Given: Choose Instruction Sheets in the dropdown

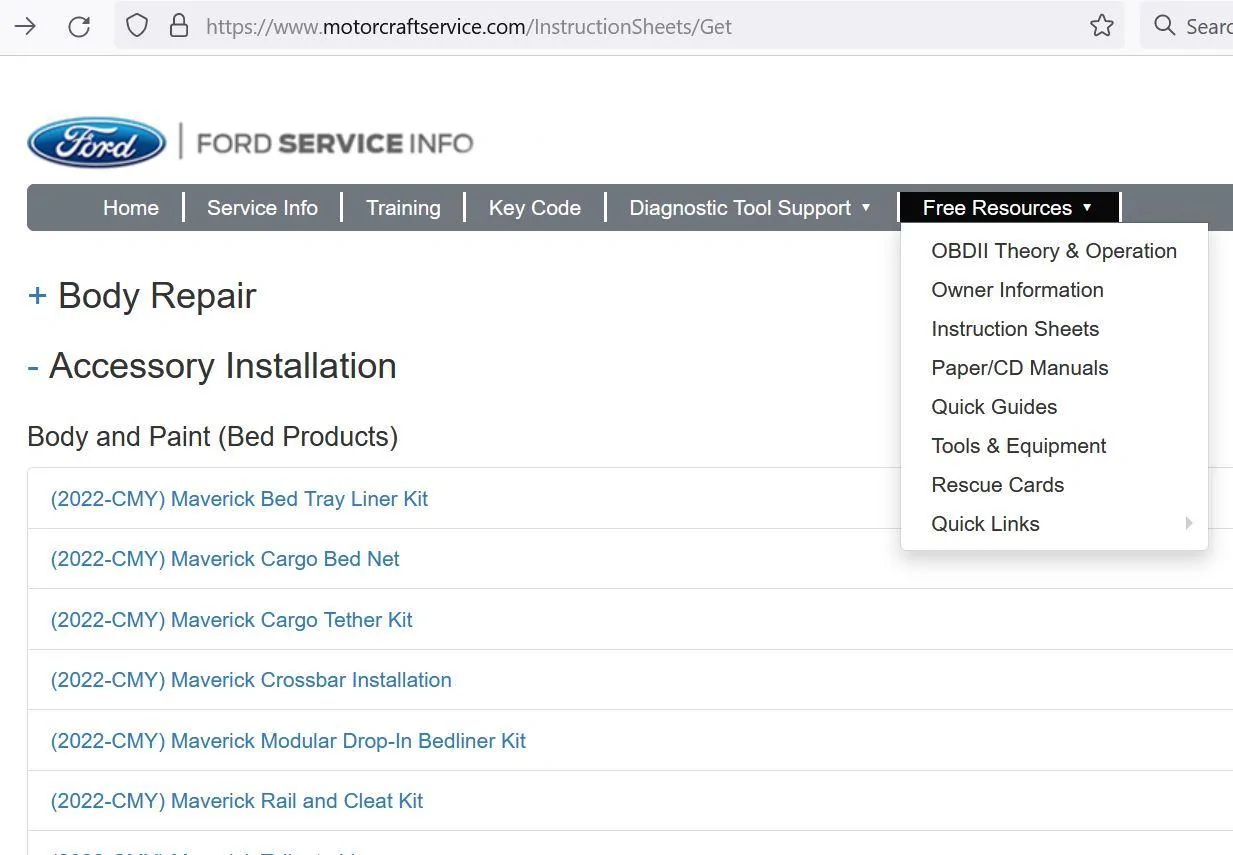Looking at the screenshot, I should click(1015, 329).
